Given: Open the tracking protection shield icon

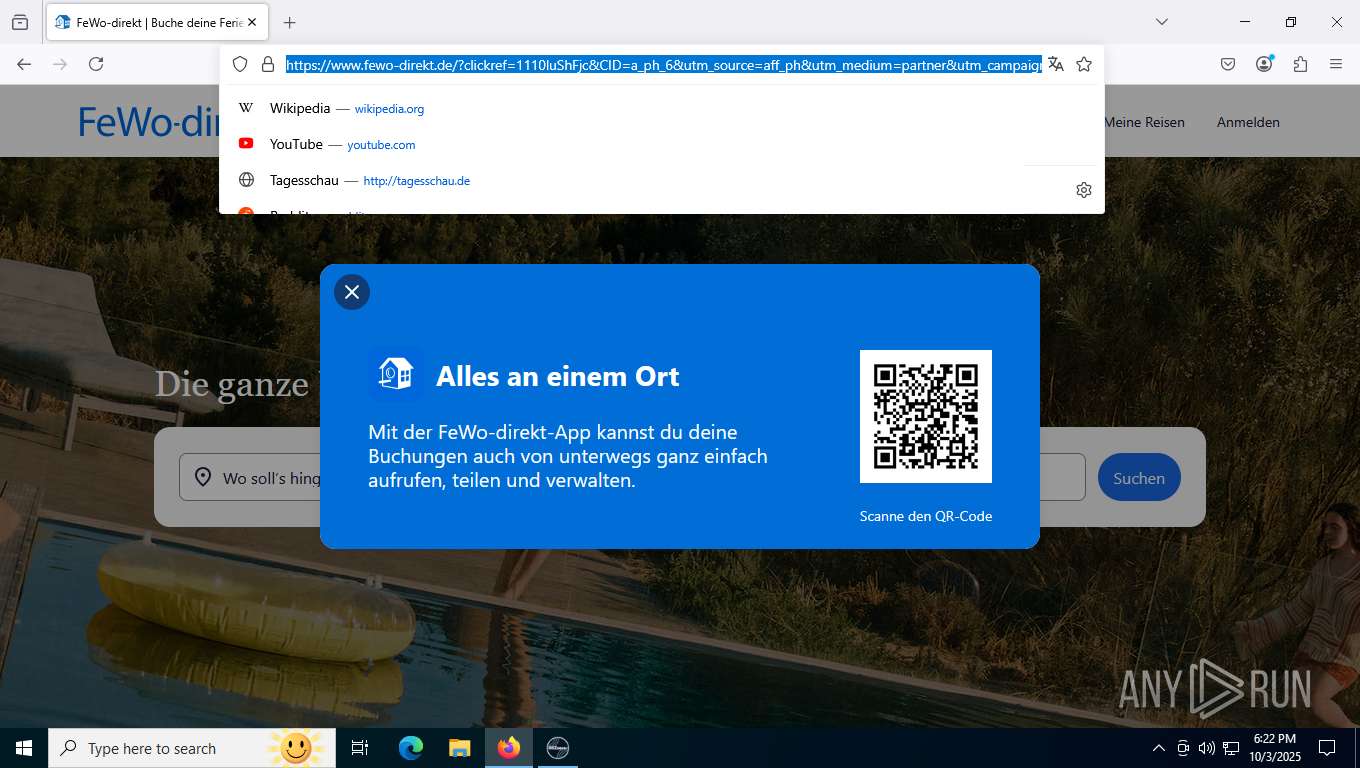Looking at the screenshot, I should pyautogui.click(x=240, y=64).
